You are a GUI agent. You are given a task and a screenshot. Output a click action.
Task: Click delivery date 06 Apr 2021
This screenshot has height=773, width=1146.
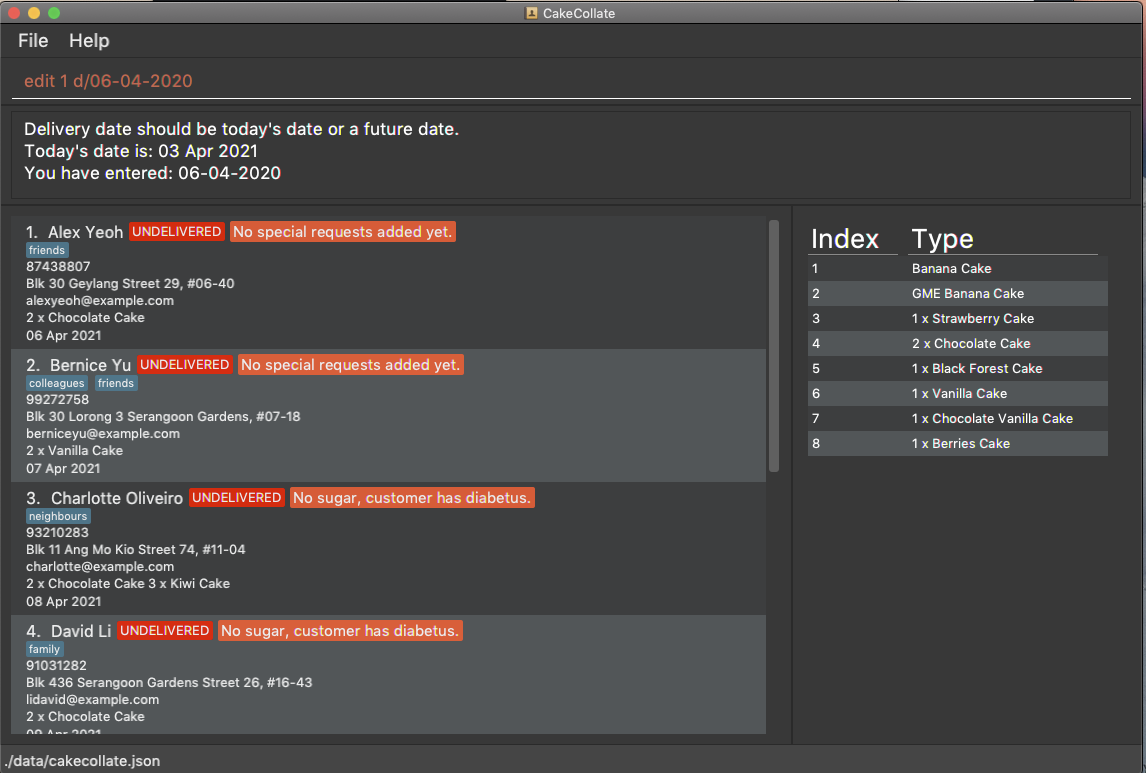[x=64, y=335]
